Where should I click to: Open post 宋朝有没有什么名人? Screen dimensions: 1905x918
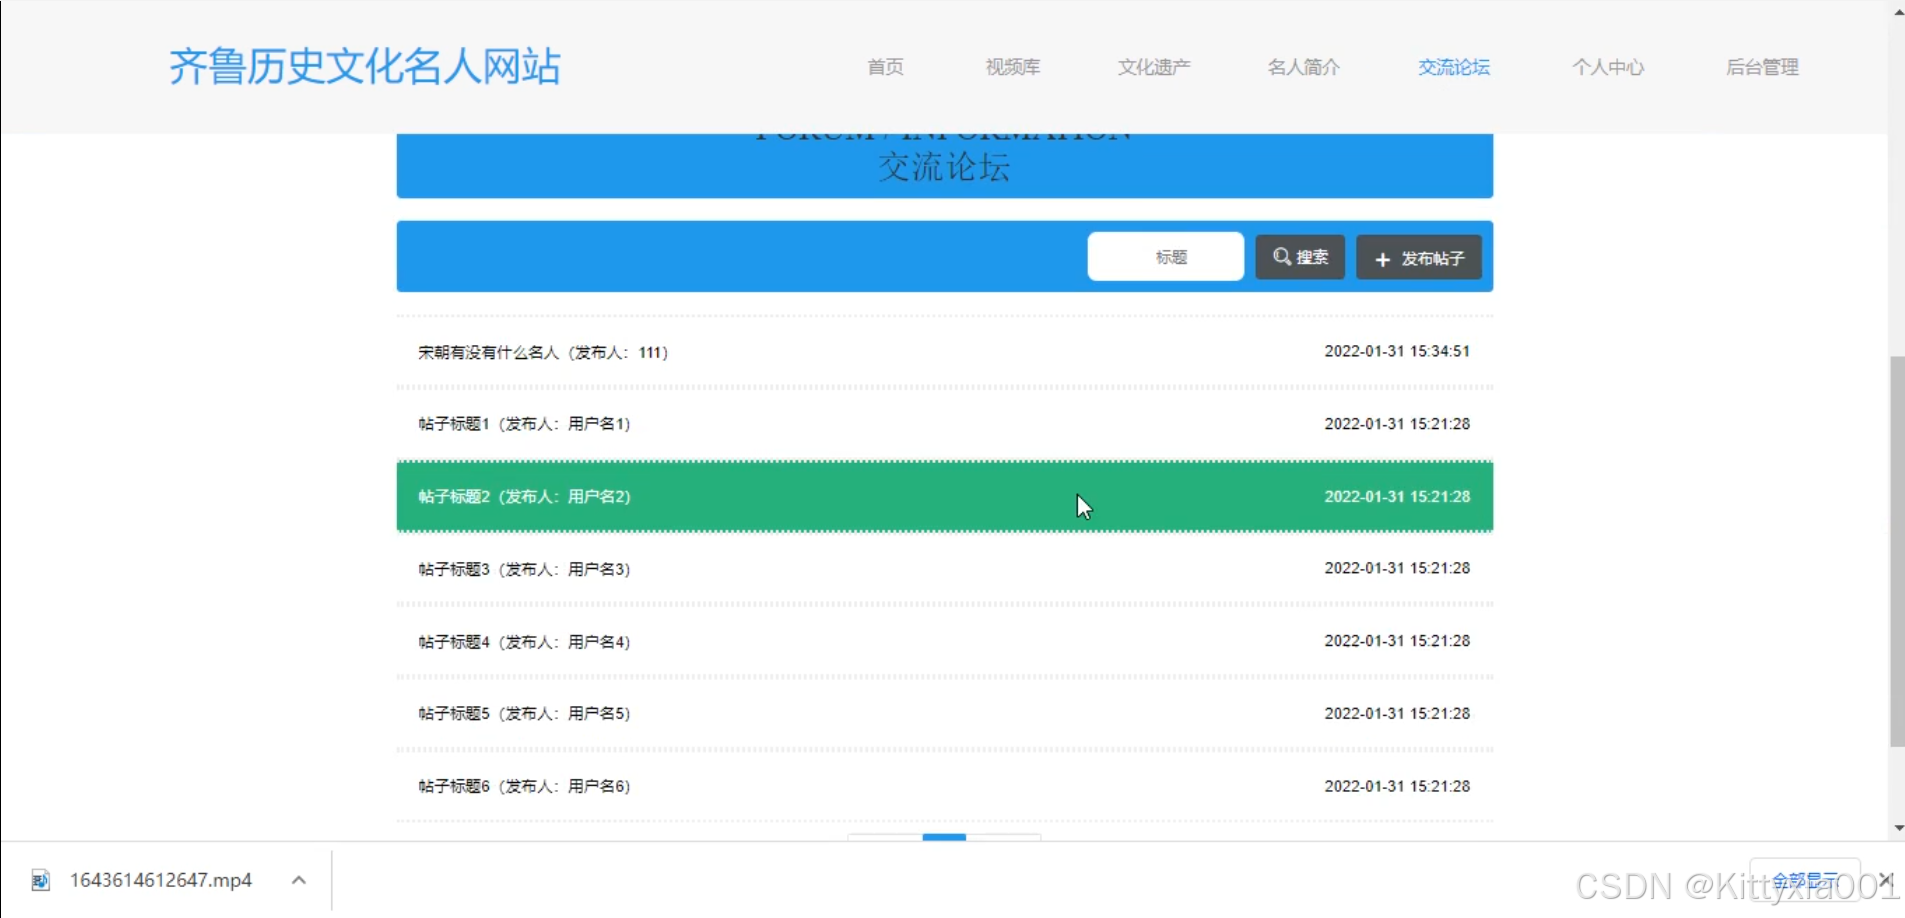click(x=945, y=352)
